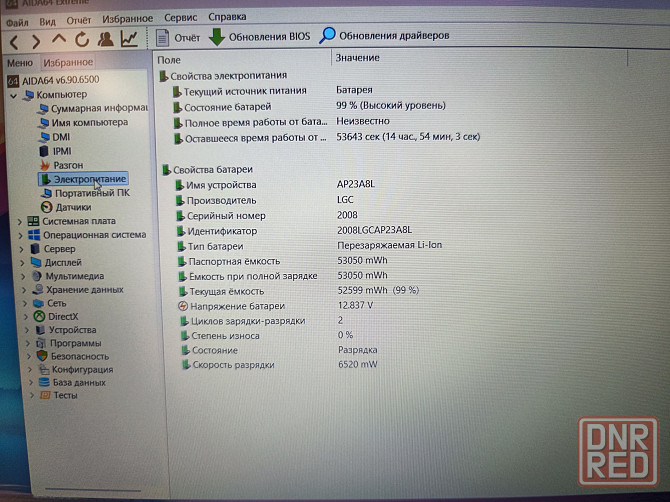Click the Back navigation arrow

coord(14,42)
